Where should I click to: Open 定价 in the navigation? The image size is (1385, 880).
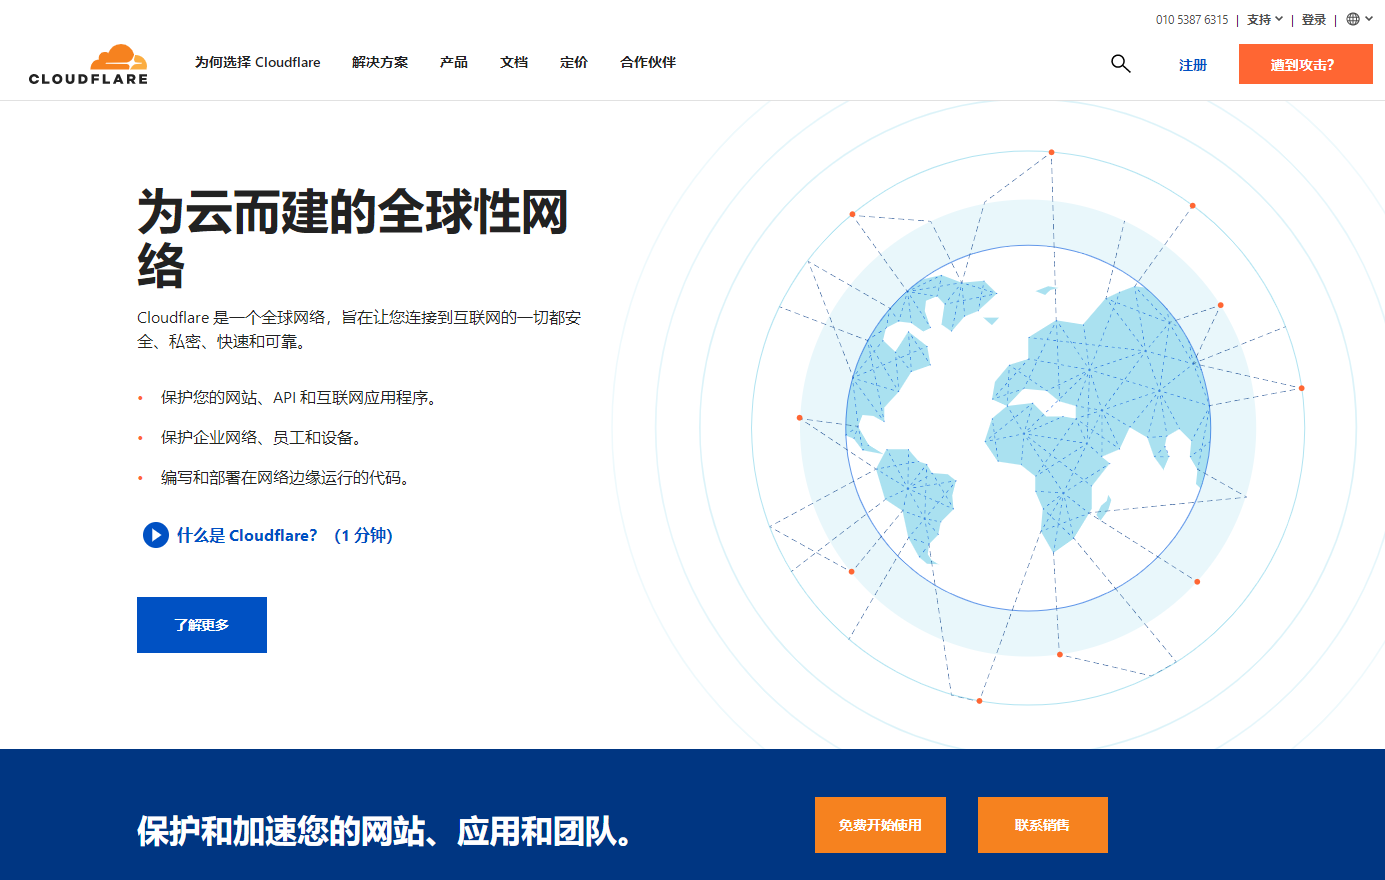pos(574,62)
